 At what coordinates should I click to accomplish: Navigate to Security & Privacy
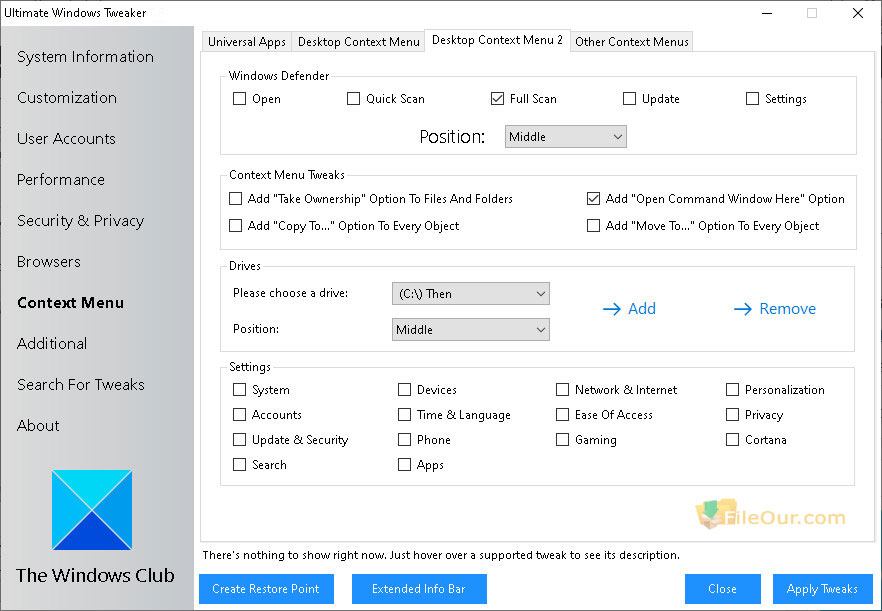(x=80, y=221)
